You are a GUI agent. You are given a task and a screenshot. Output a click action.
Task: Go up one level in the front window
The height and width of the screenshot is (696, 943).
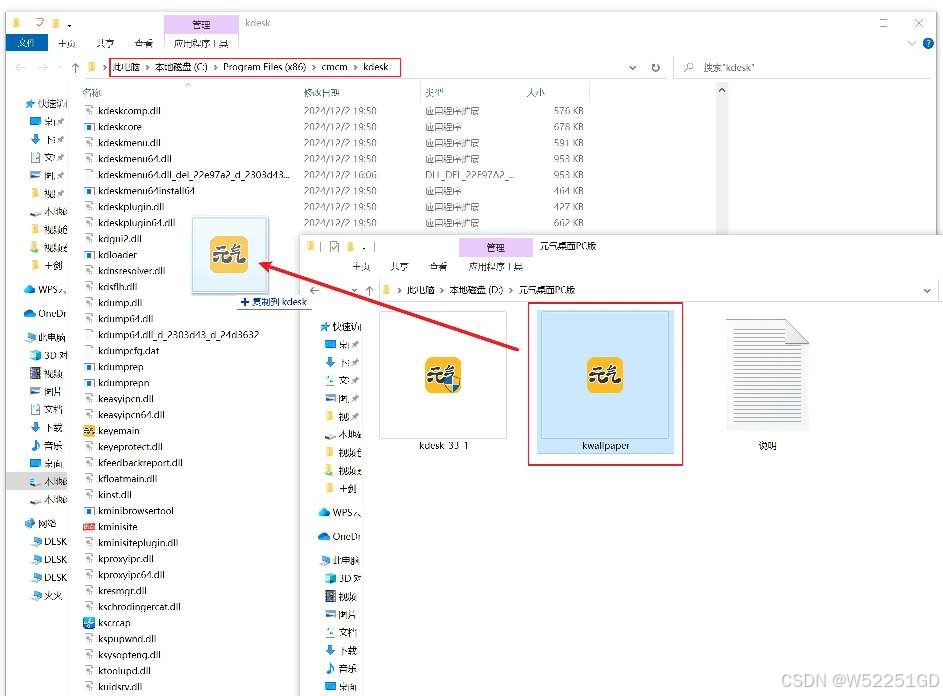coord(369,290)
